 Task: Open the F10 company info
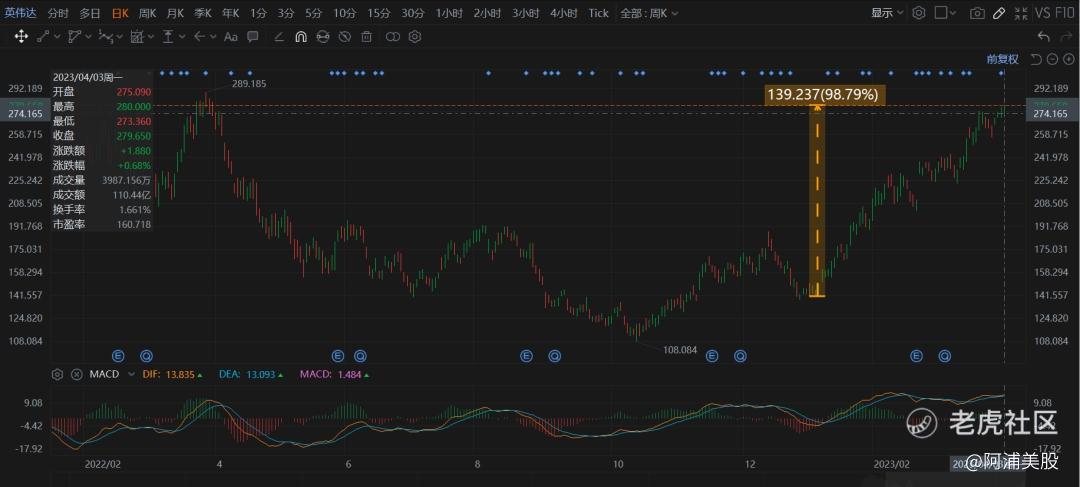[1066, 13]
